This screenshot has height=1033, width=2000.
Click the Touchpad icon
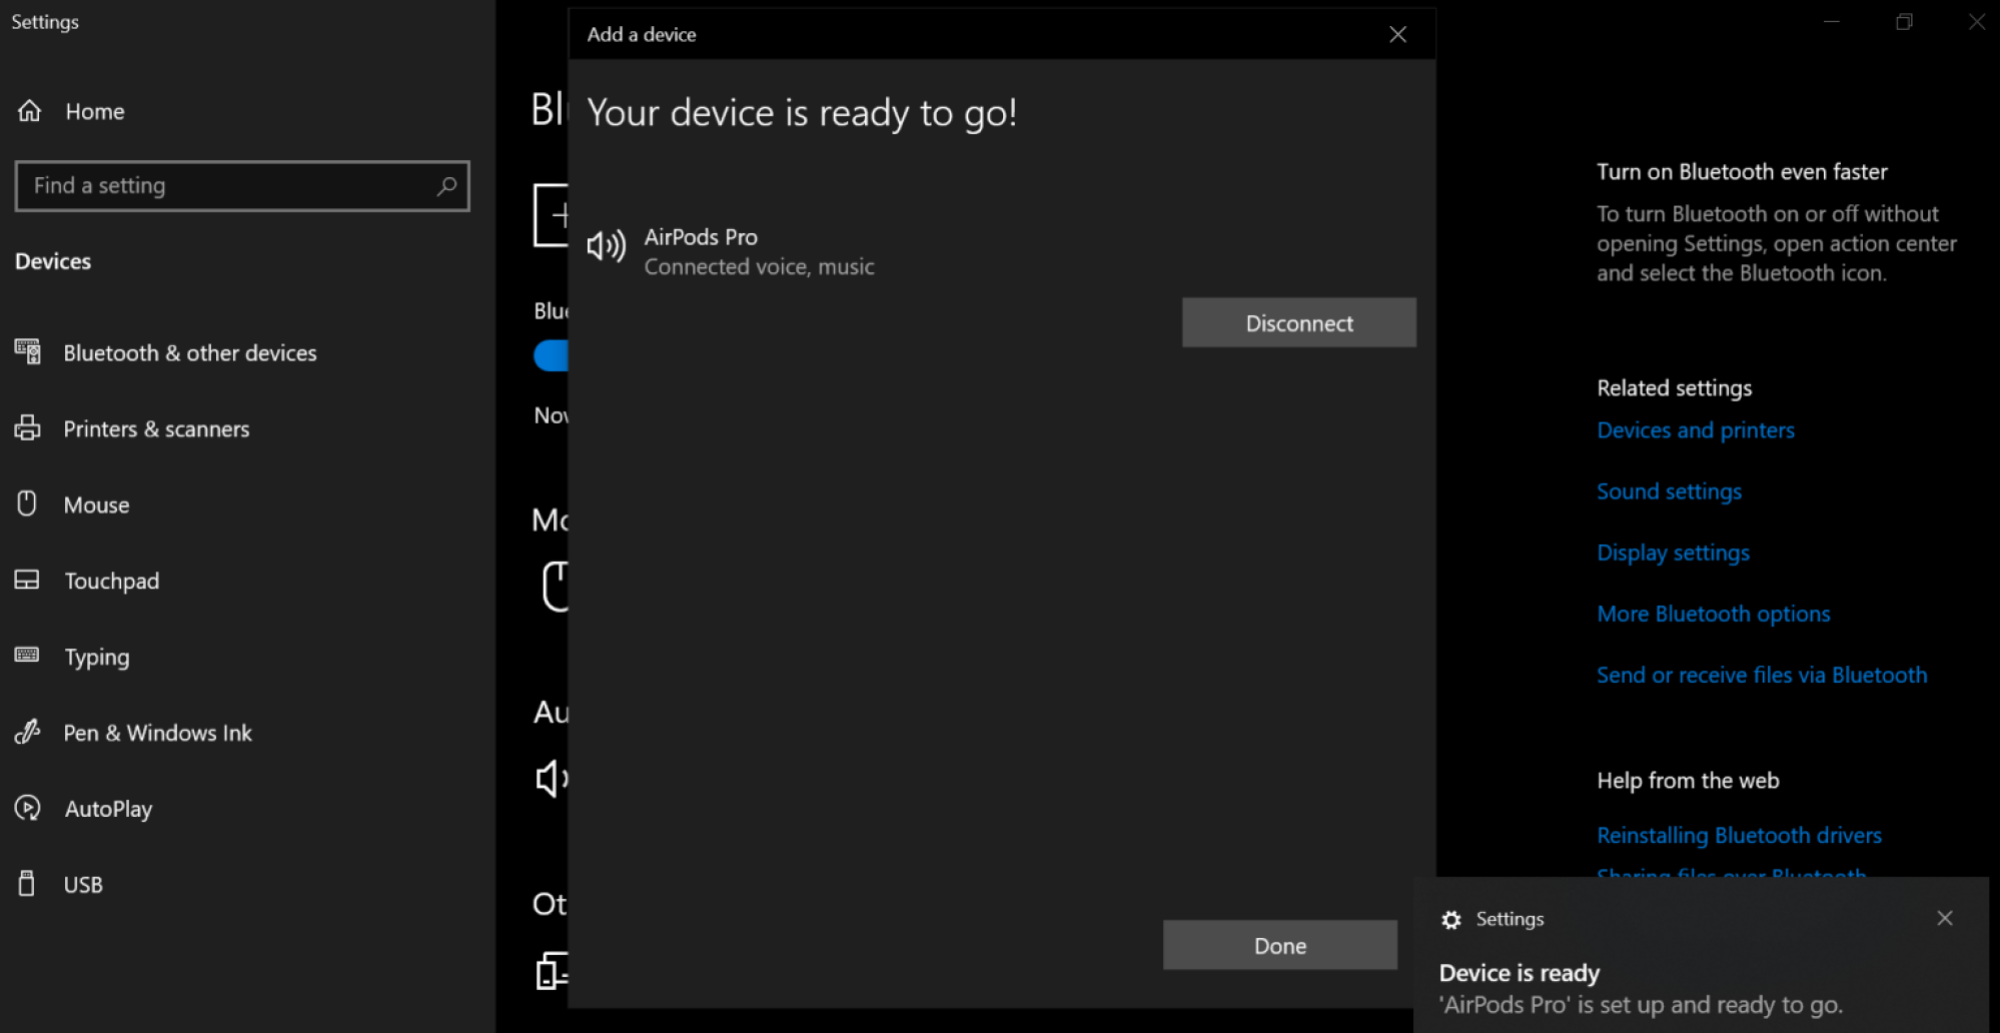click(x=27, y=580)
